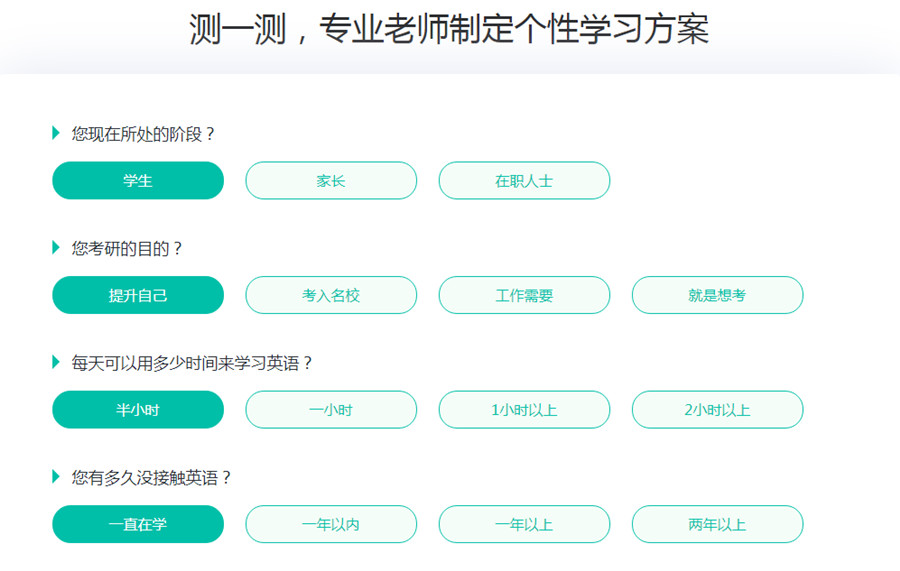
Task: Click the triangle beside 每天可以用多少时间来学习英语
Action: (56, 362)
